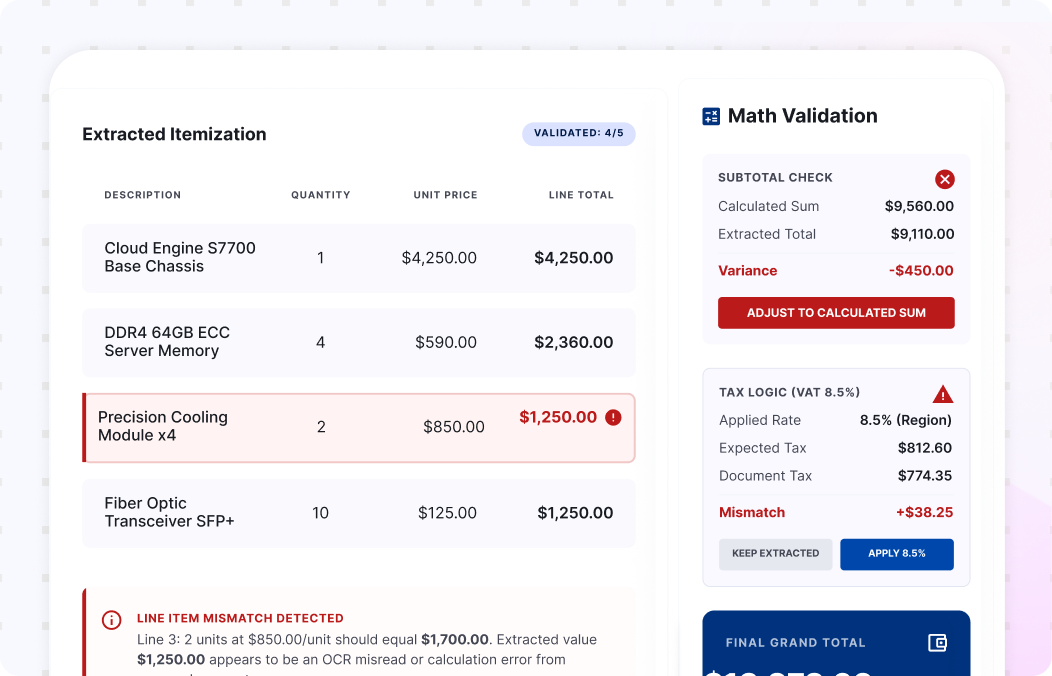Image resolution: width=1052 pixels, height=676 pixels.
Task: Select the Precision Cooling Module x4 row
Action: [359, 428]
